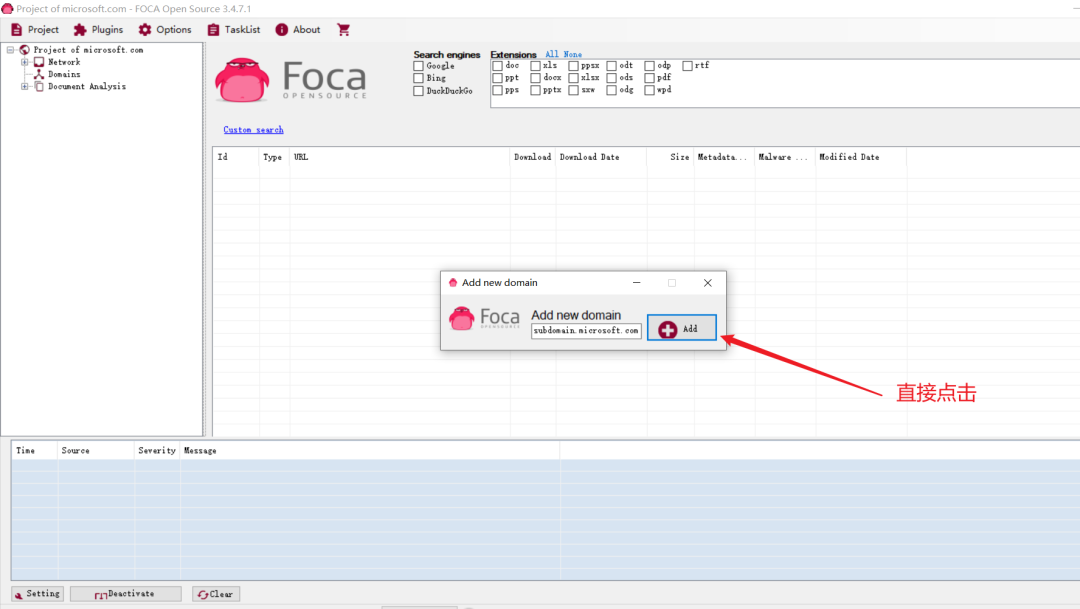
Task: Click the Add button in domain dialog
Action: coord(682,329)
